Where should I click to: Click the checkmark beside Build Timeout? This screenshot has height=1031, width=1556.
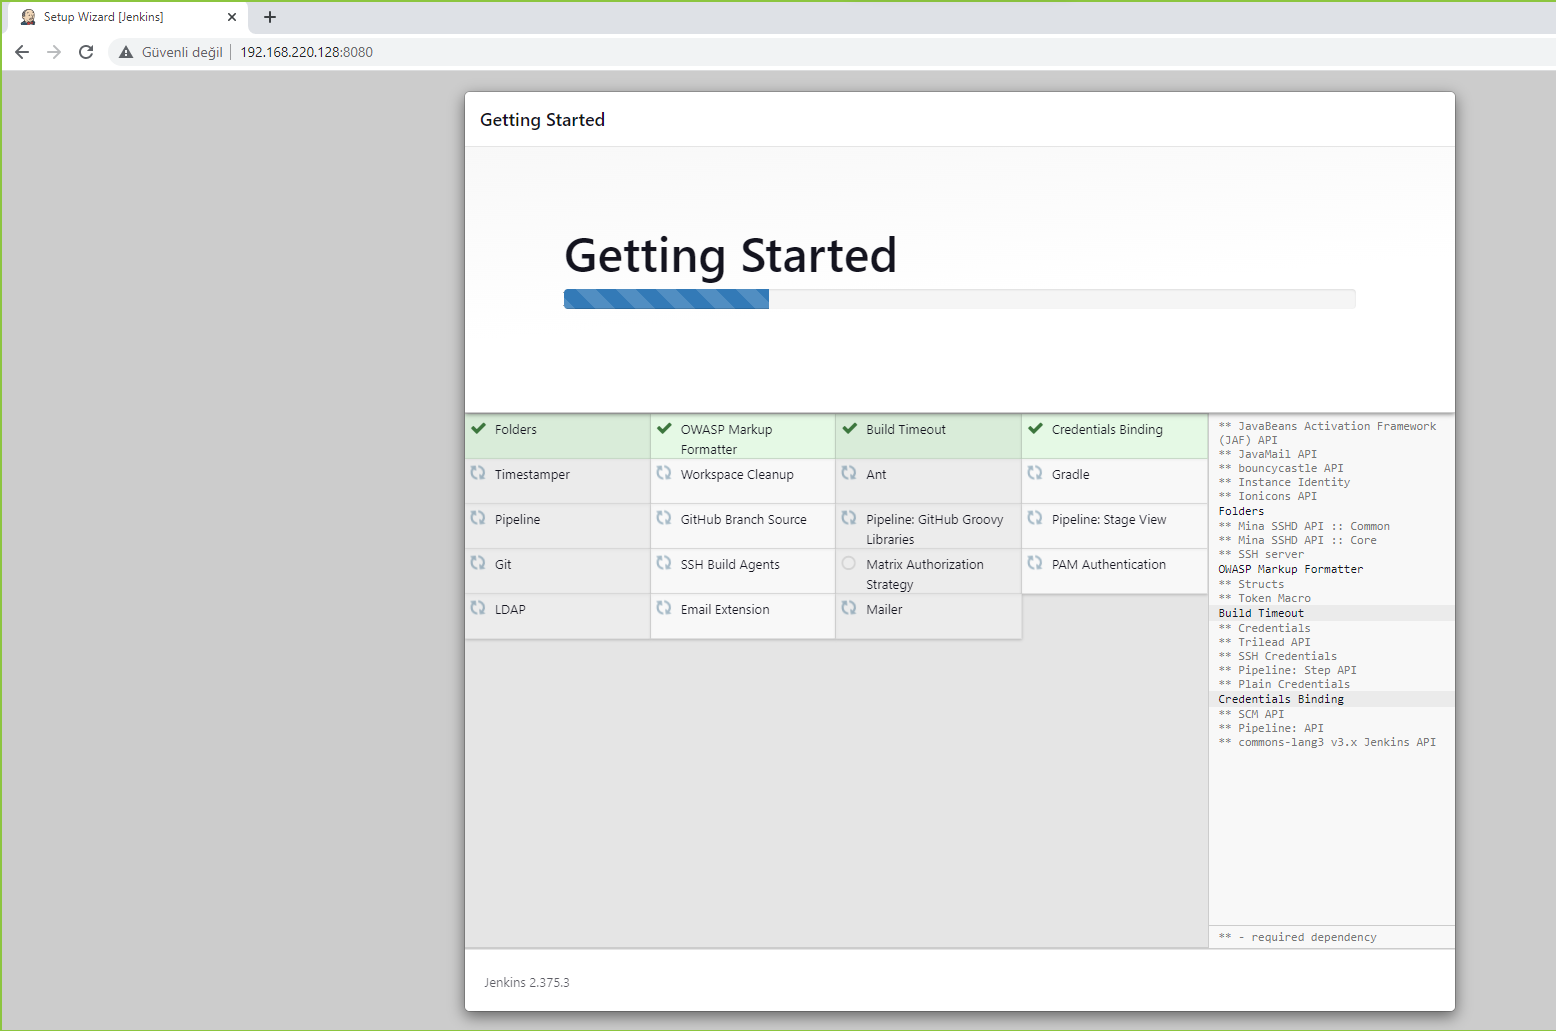pyautogui.click(x=850, y=429)
